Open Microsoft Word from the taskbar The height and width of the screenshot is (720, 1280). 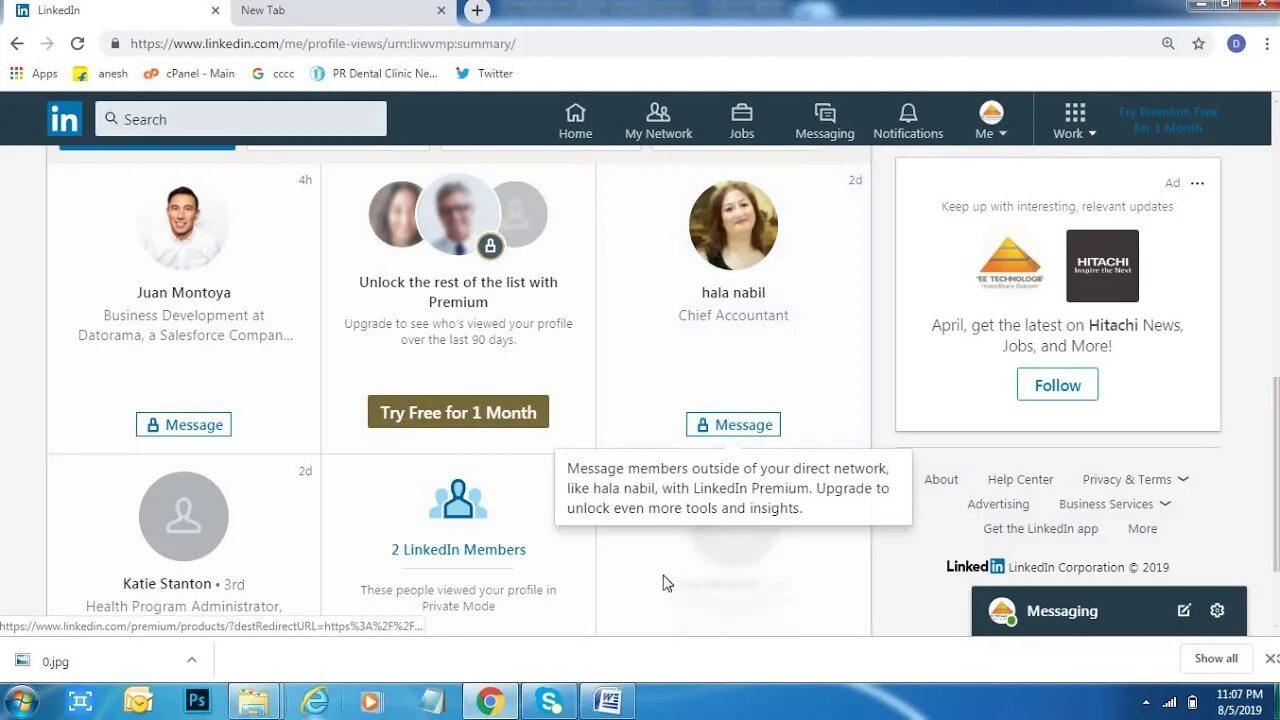coord(607,701)
